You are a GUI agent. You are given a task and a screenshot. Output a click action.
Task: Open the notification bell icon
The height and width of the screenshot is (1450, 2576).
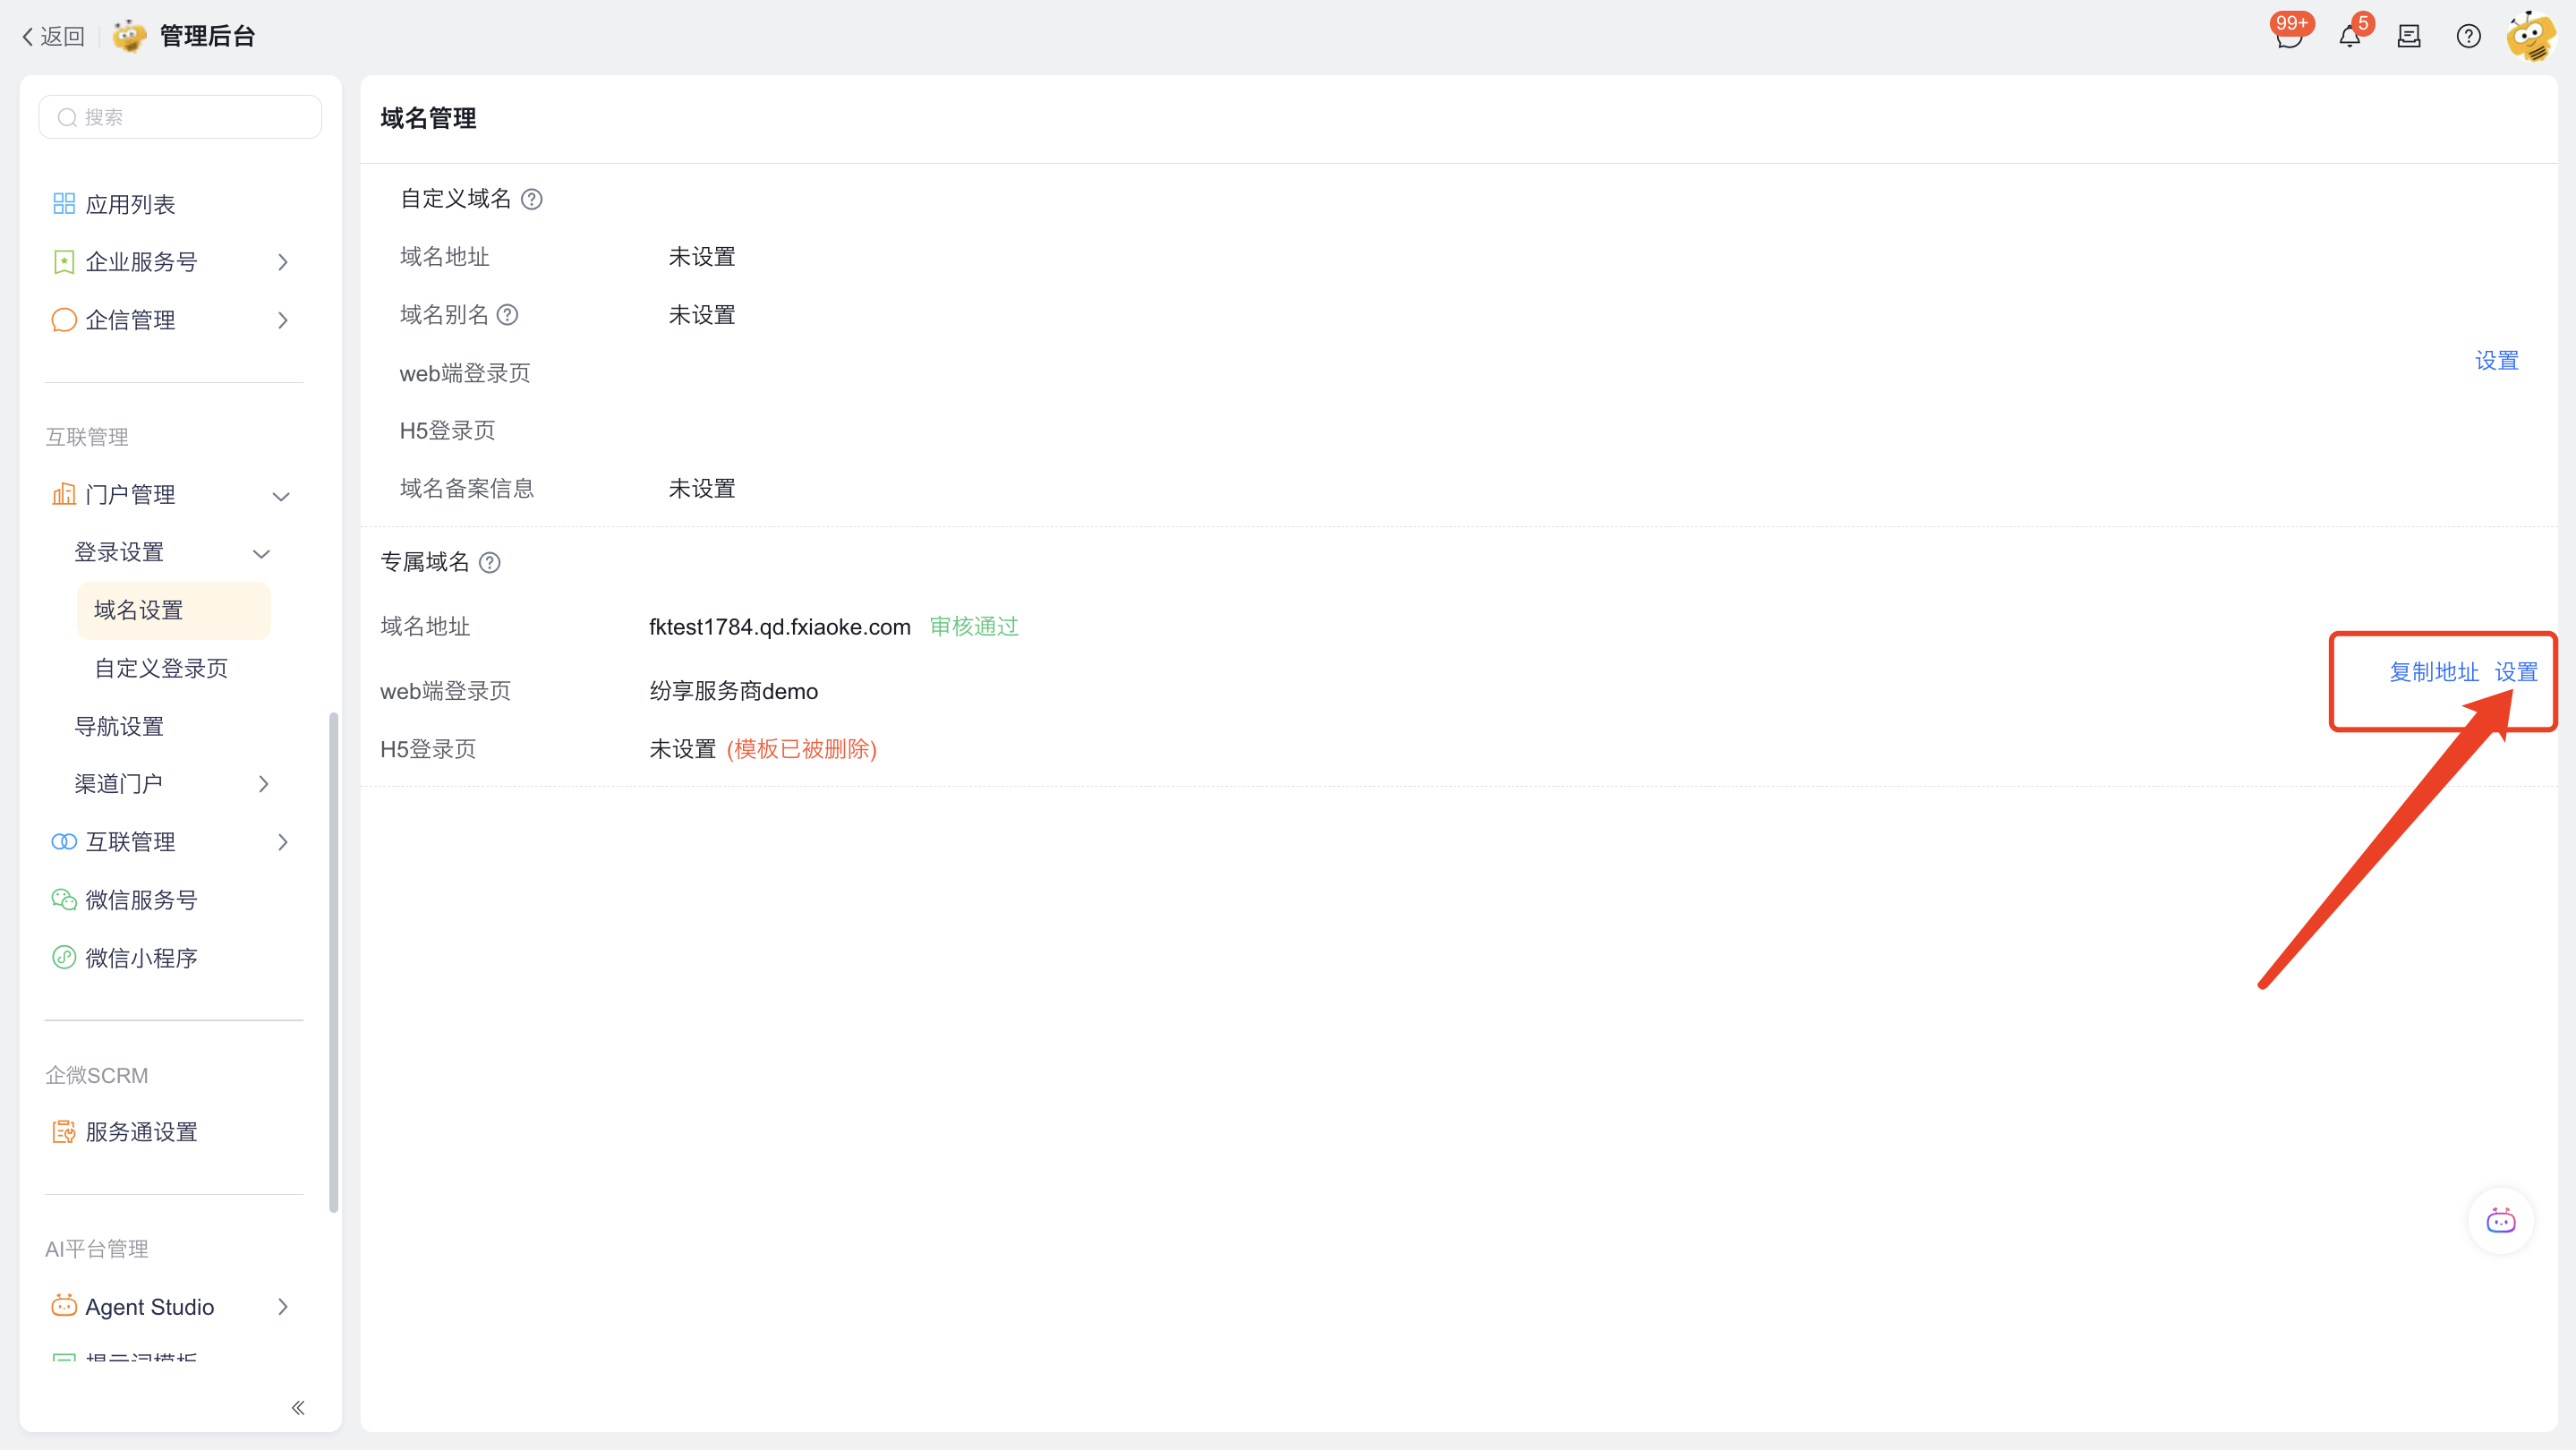2349,37
